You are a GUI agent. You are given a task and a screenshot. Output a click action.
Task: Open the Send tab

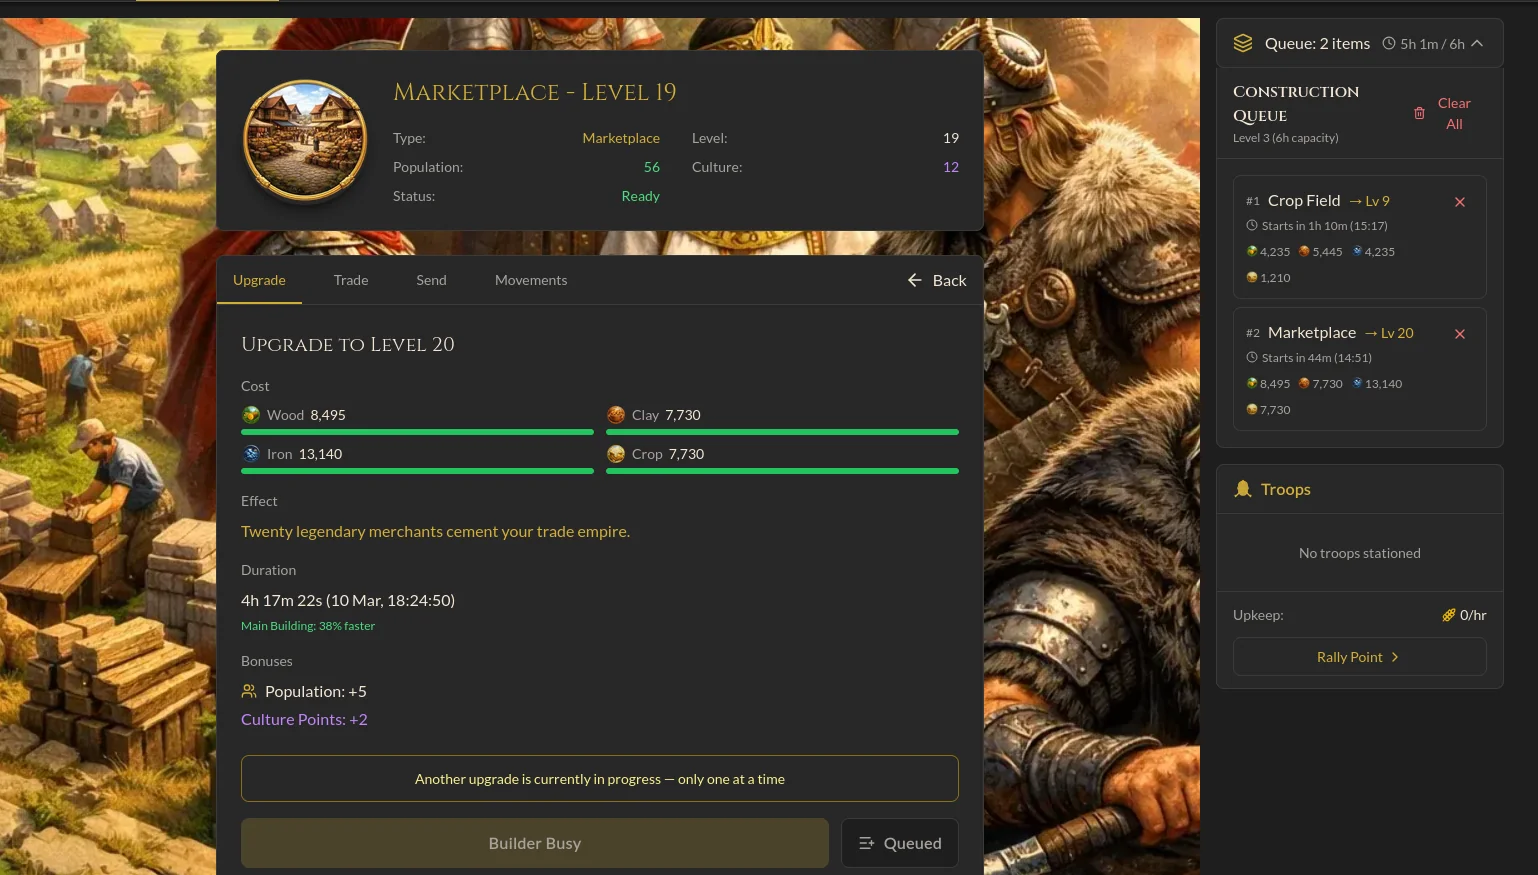431,280
